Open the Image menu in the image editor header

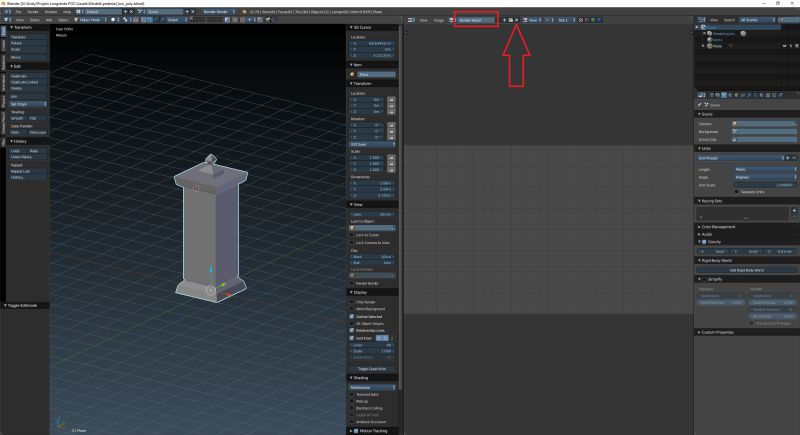tap(439, 20)
